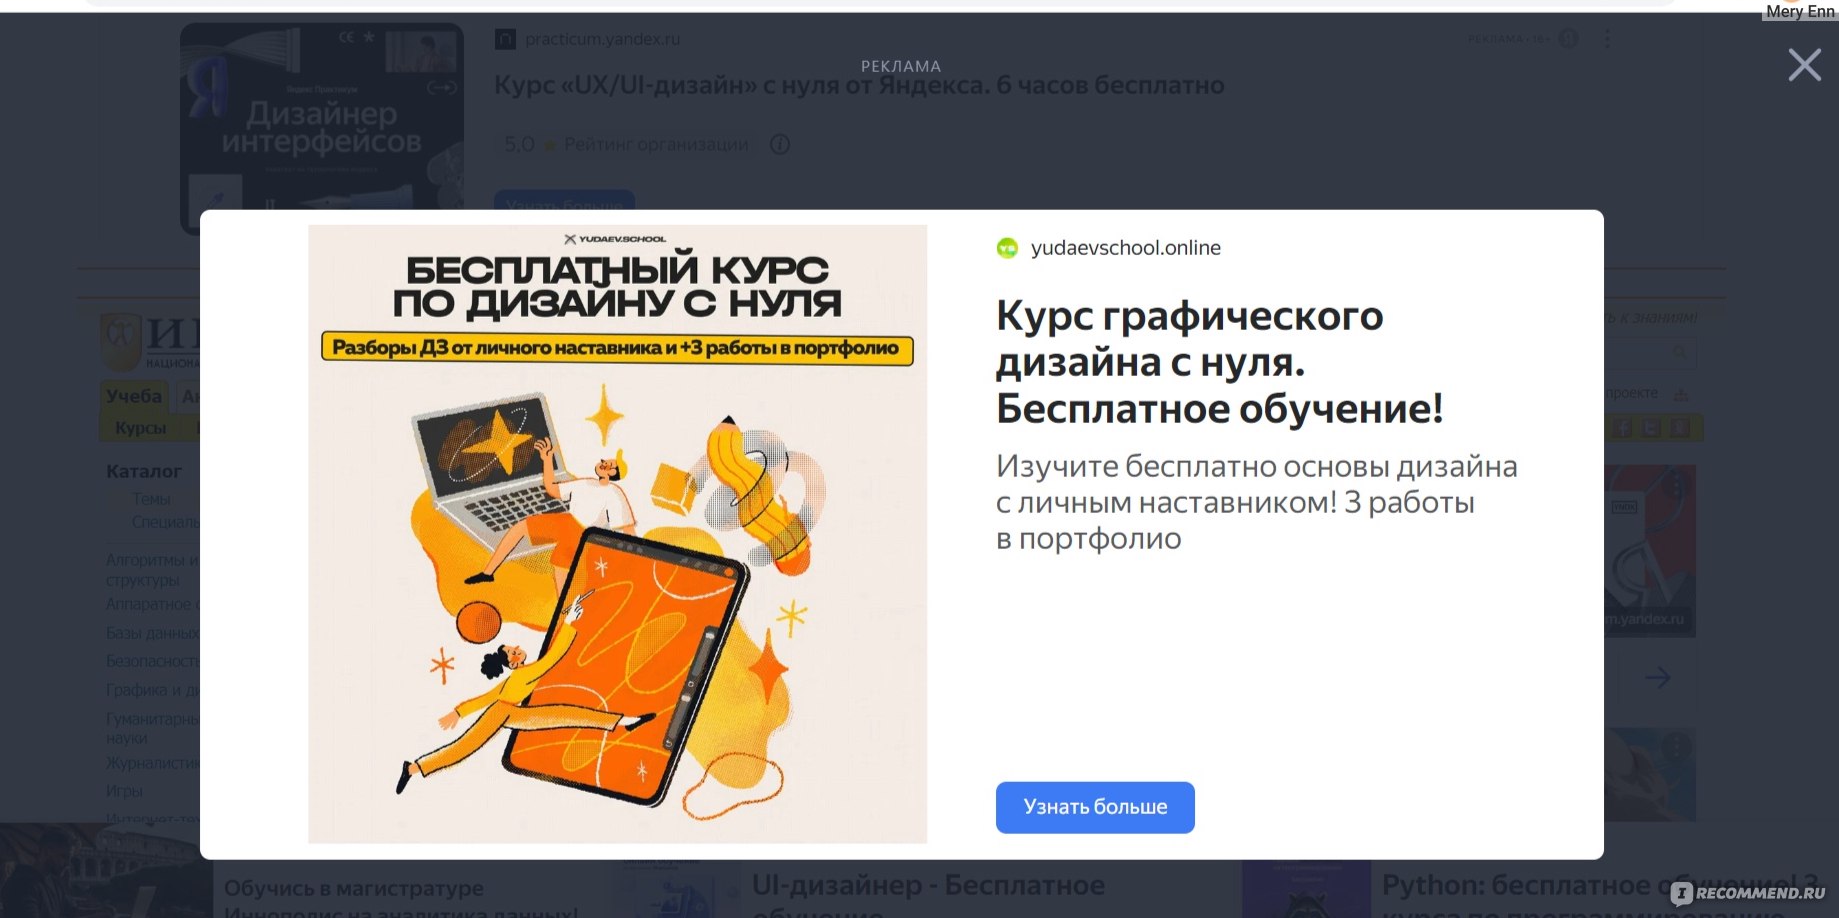This screenshot has height=918, width=1839.
Task: Open the free design course banner image
Action: point(617,534)
